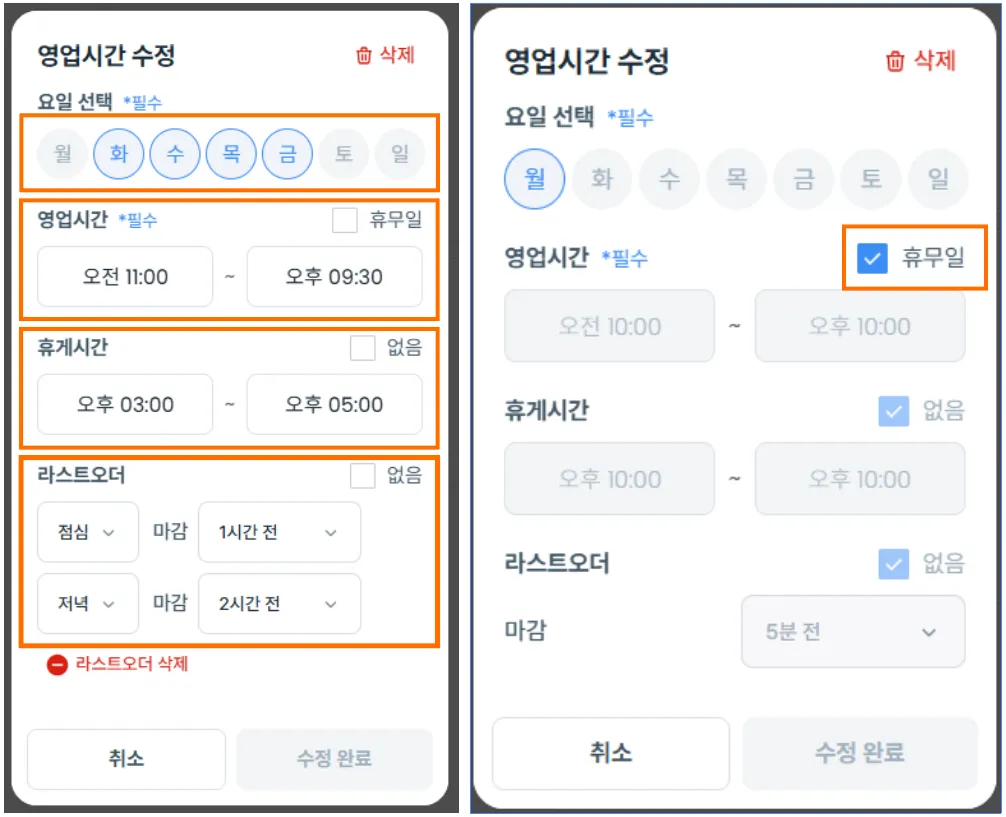
Task: Check the unchecked 없음 box beside 휴게시간
Action: point(363,348)
